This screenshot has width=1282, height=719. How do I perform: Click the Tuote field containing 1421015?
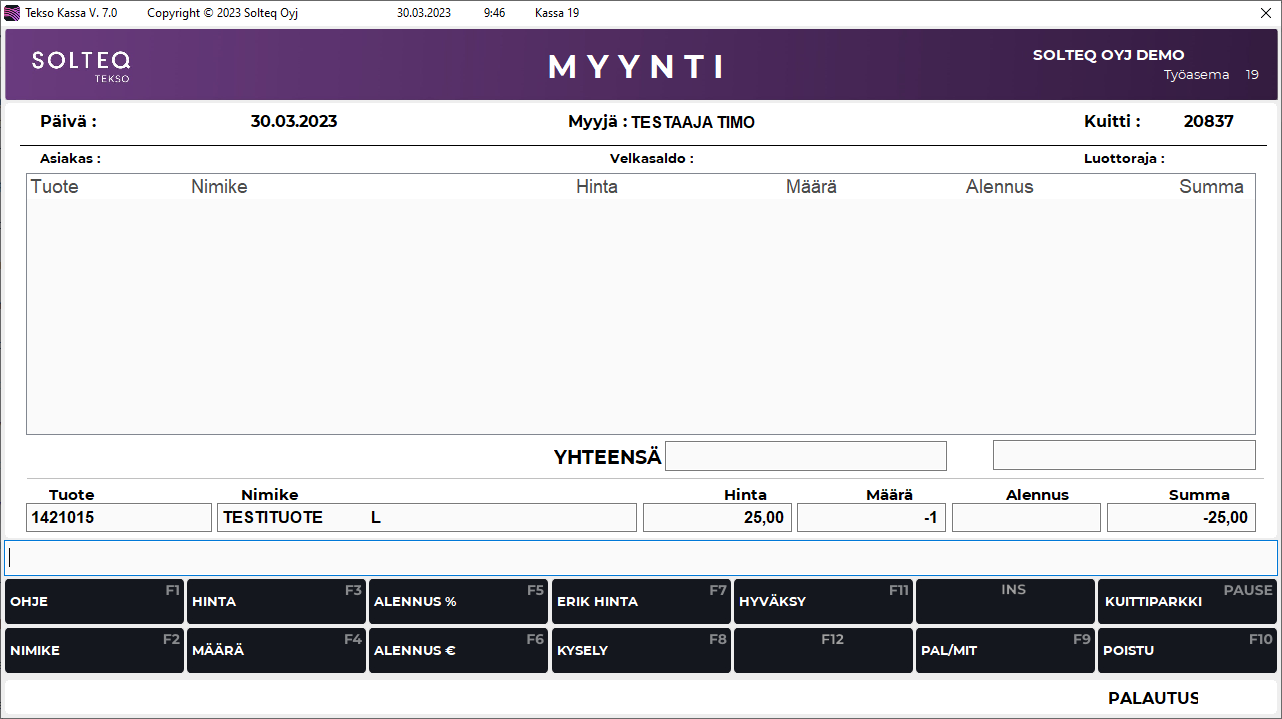119,517
